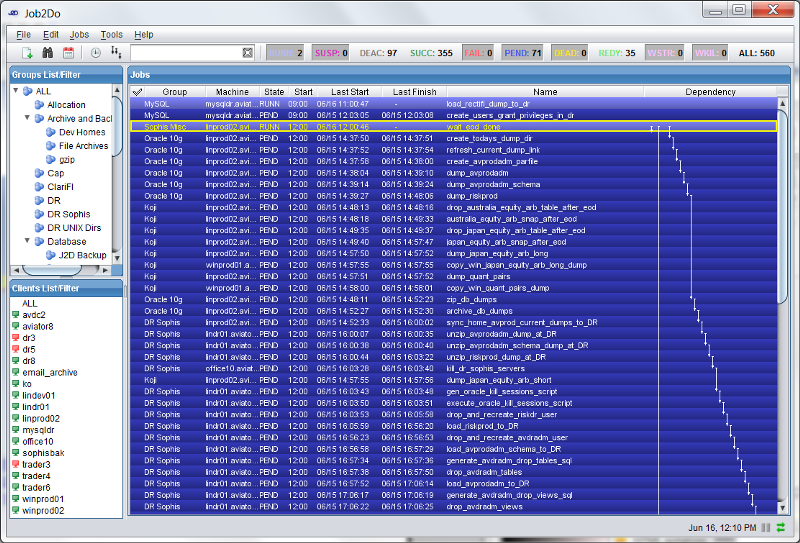Open the Help menu
Image resolution: width=800 pixels, height=543 pixels.
tap(143, 34)
